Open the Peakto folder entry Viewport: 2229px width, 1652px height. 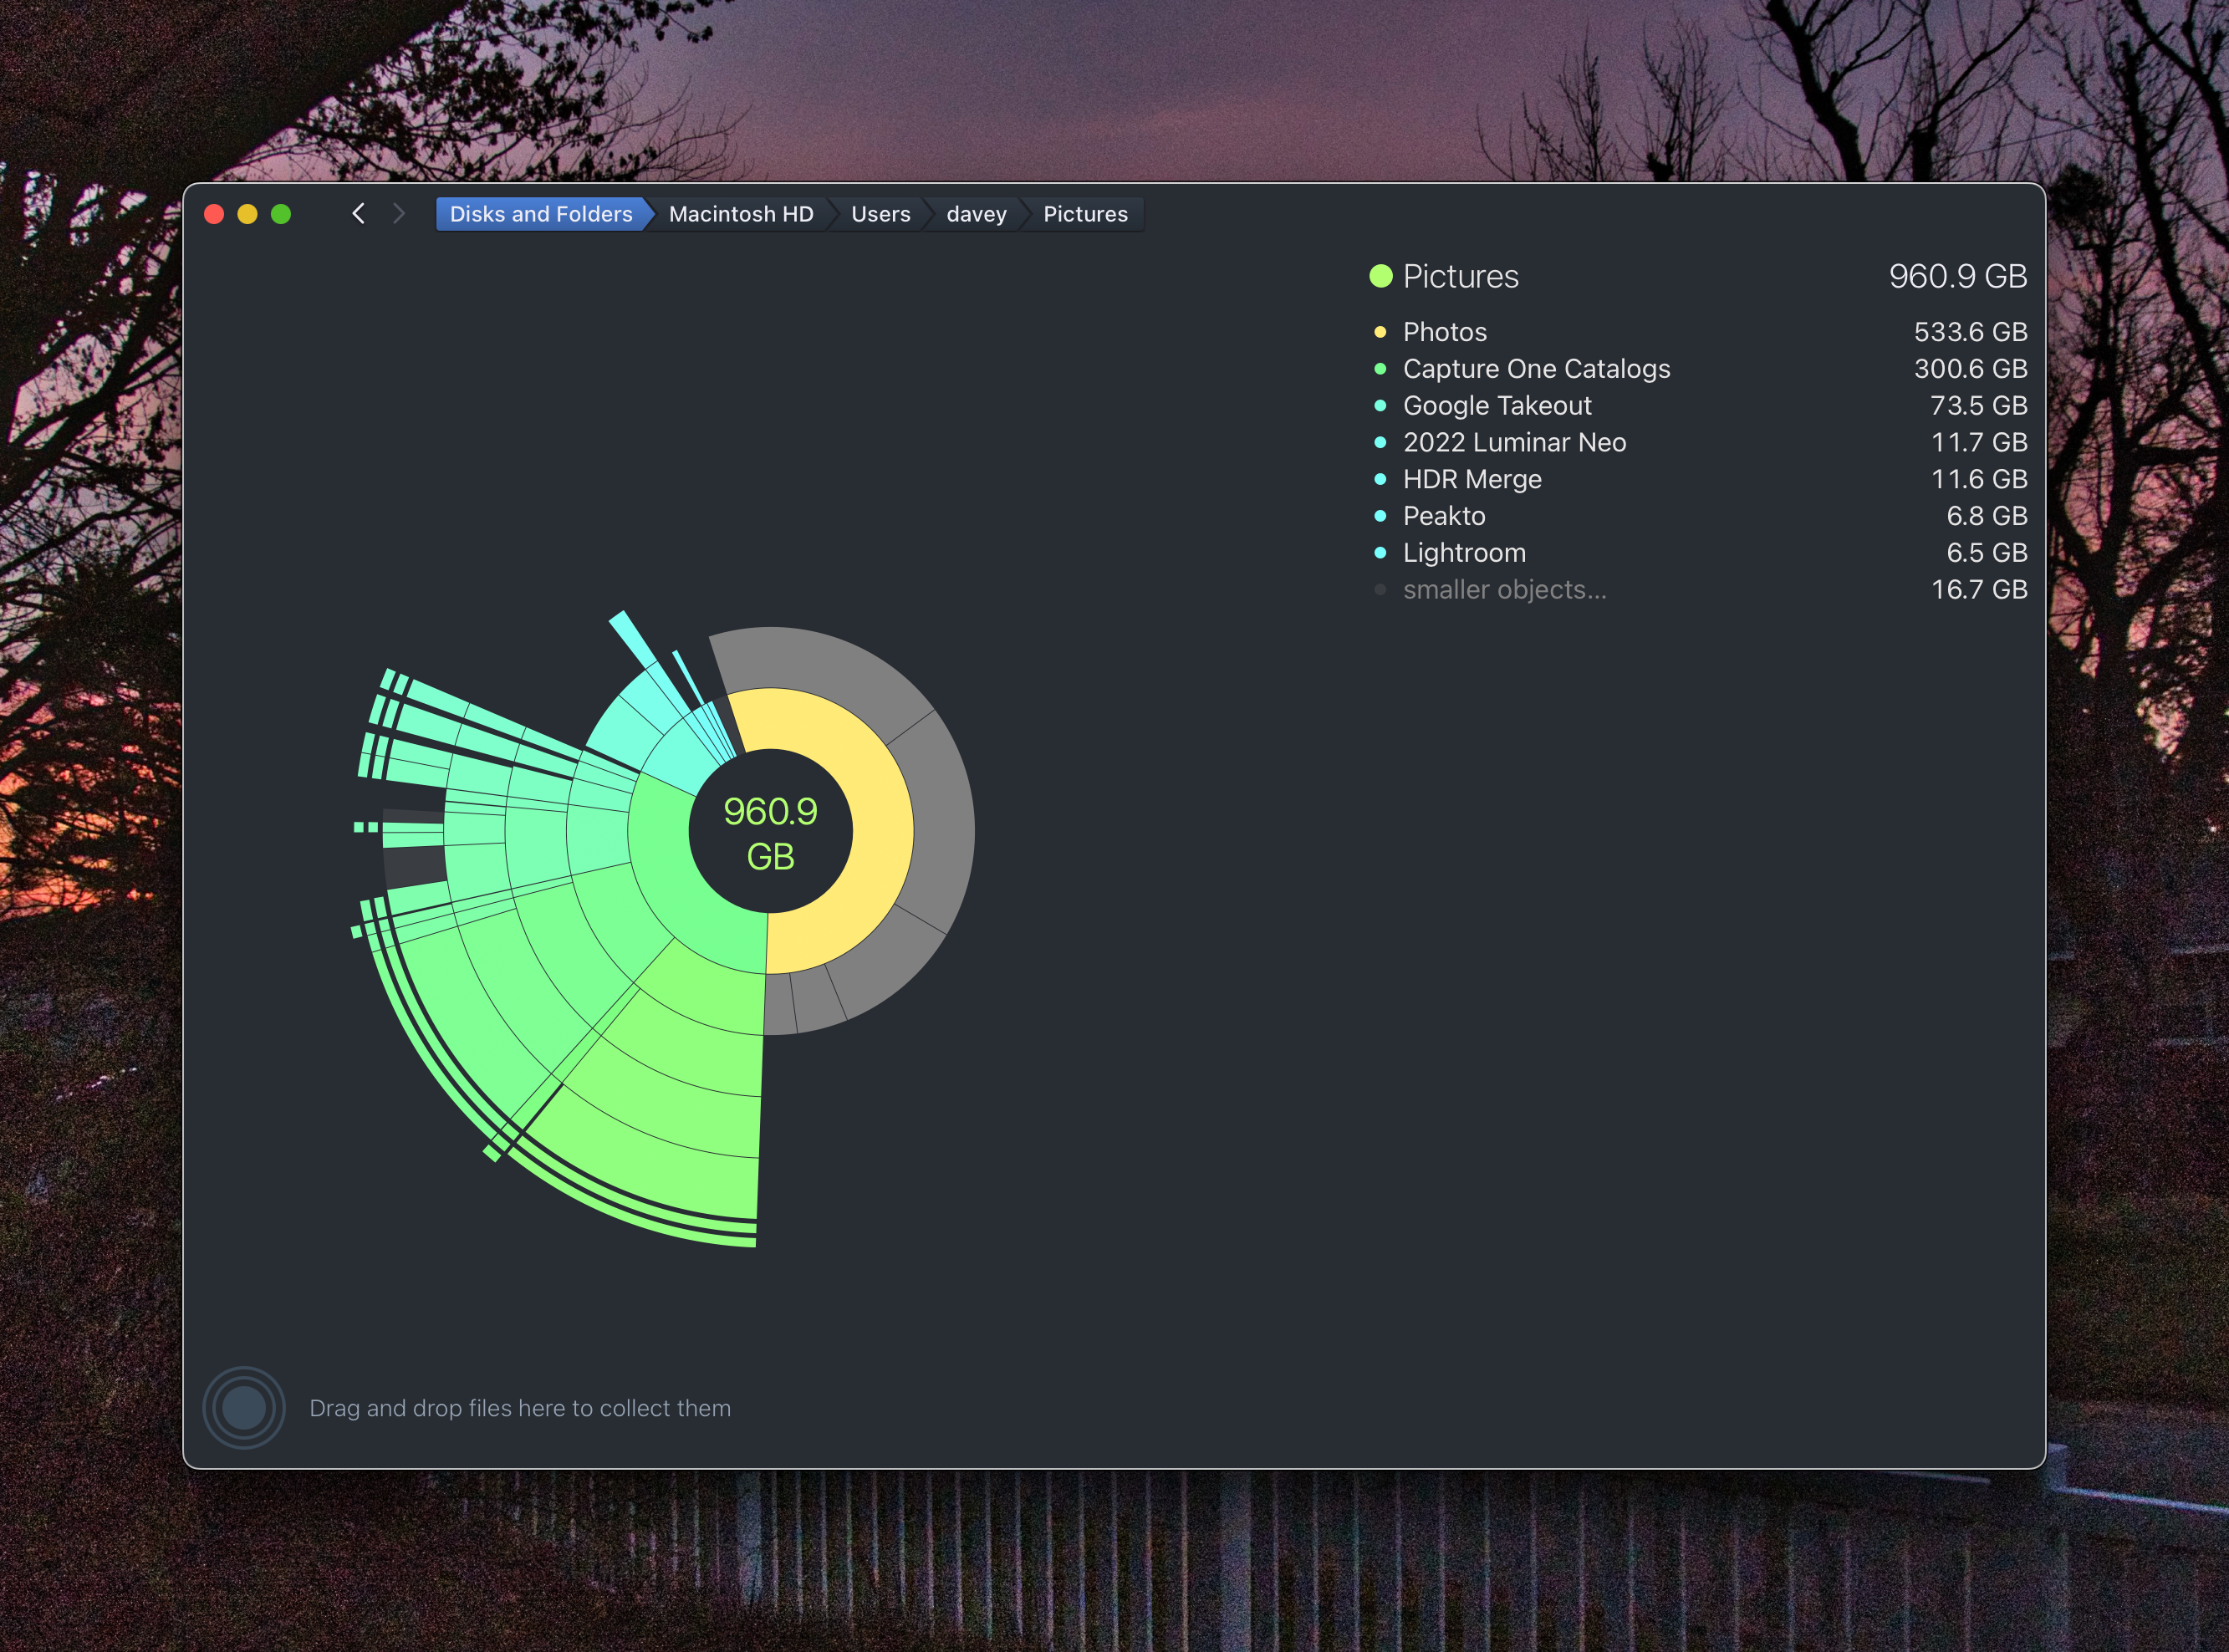[x=1443, y=516]
